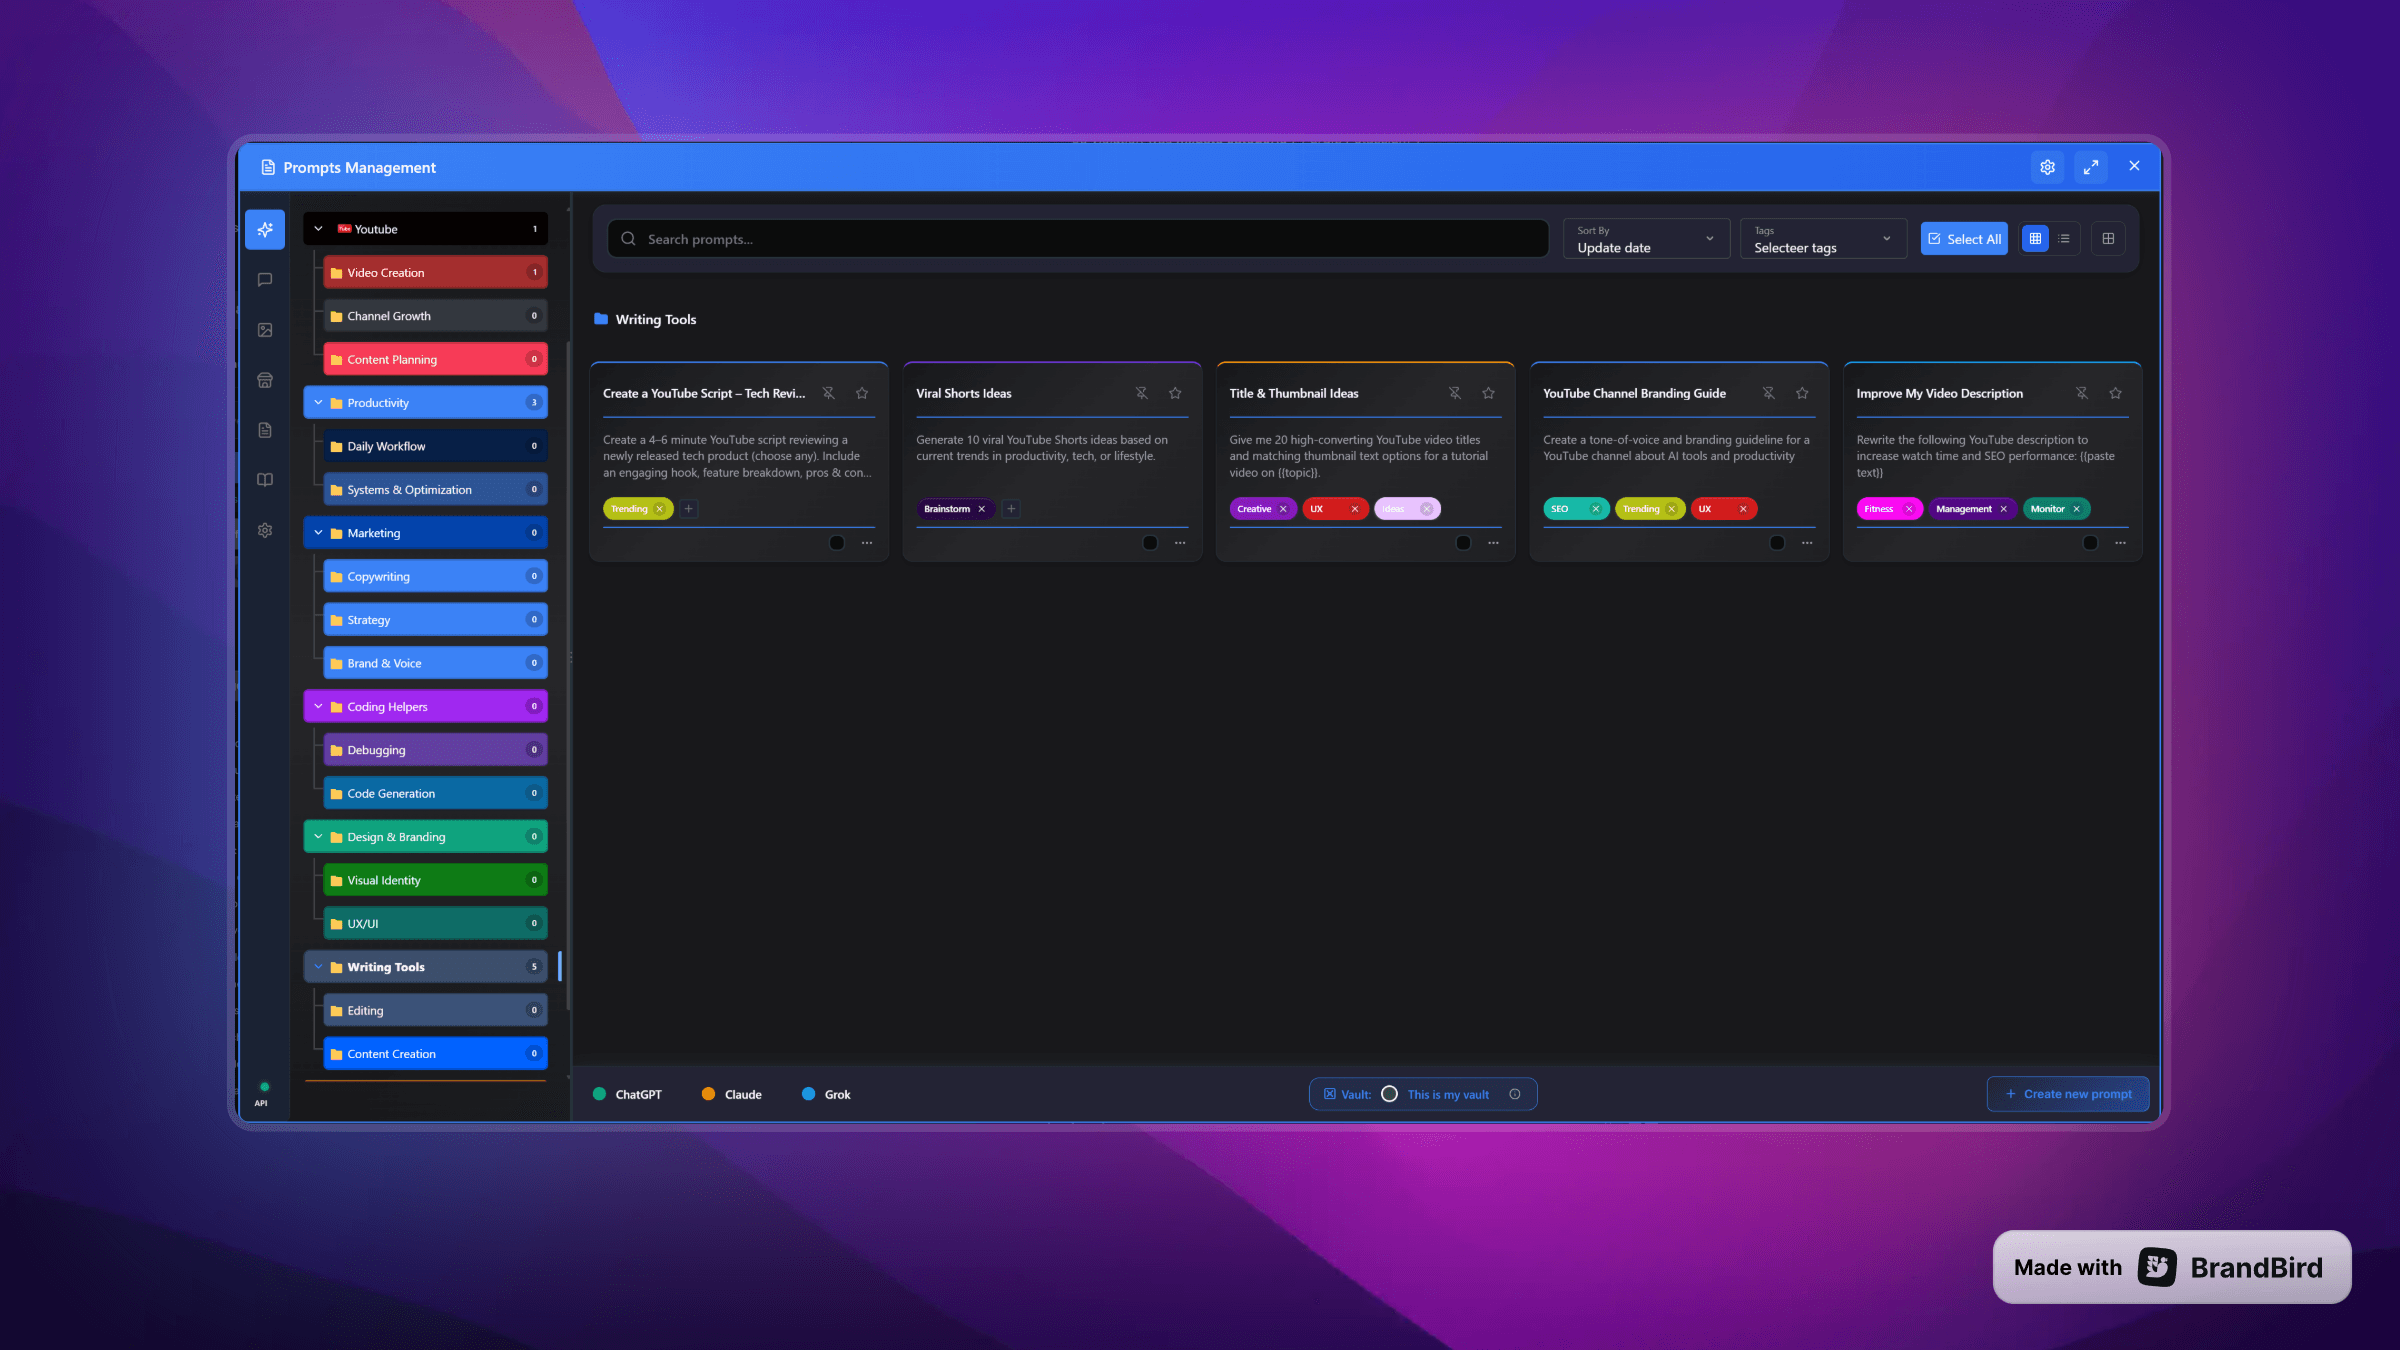
Task: Open the library book icon in the sidebar
Action: 265,480
